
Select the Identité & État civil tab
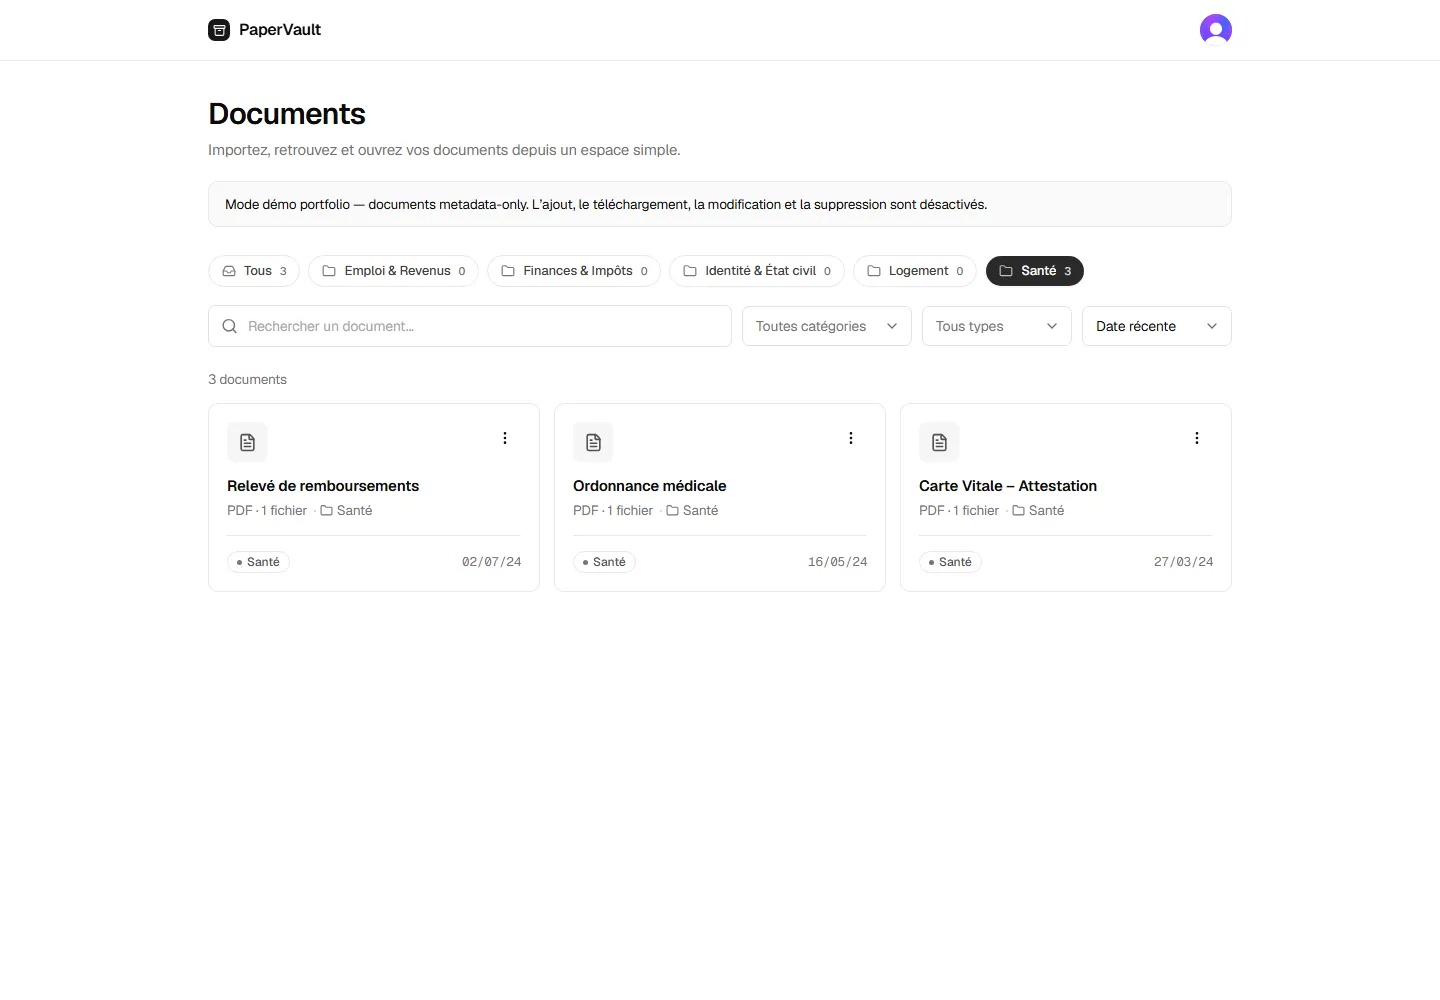[757, 271]
